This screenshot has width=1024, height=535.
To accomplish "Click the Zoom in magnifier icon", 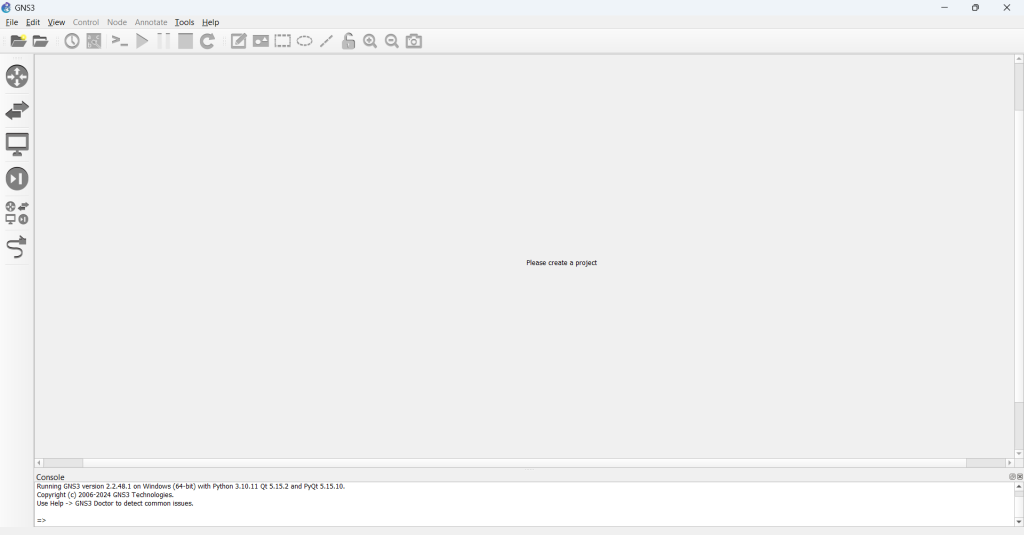I will [371, 42].
